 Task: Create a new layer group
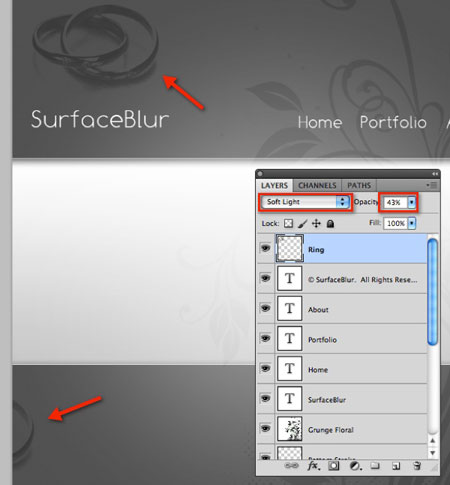coord(375,466)
